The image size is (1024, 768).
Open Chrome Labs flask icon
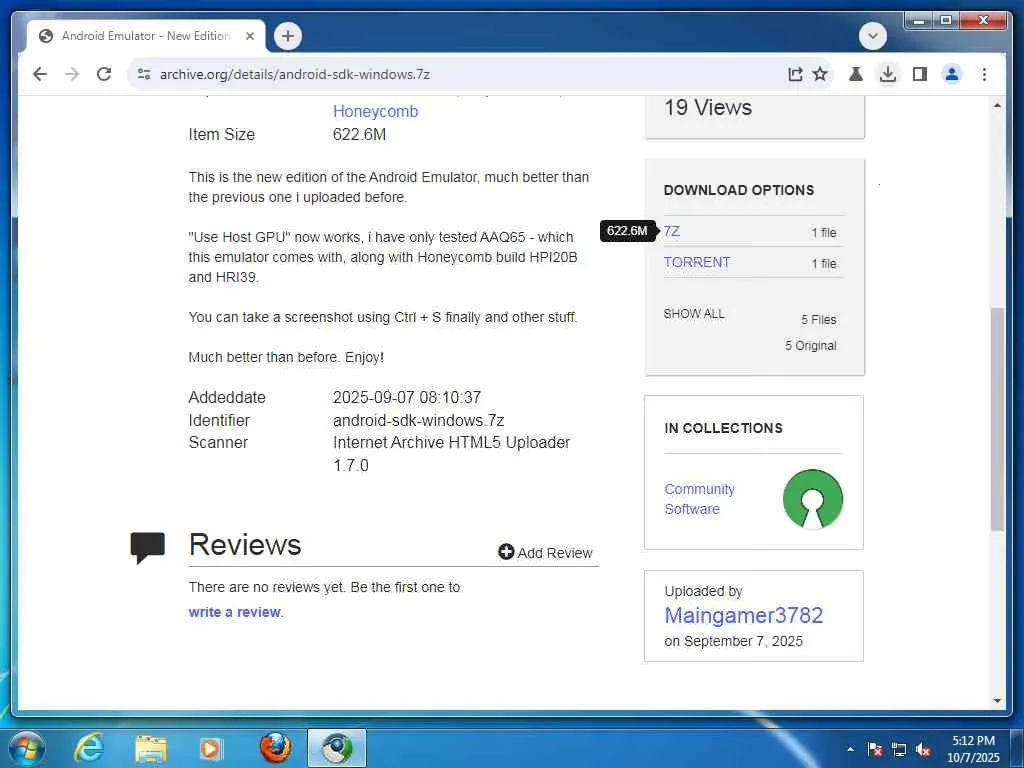point(856,74)
